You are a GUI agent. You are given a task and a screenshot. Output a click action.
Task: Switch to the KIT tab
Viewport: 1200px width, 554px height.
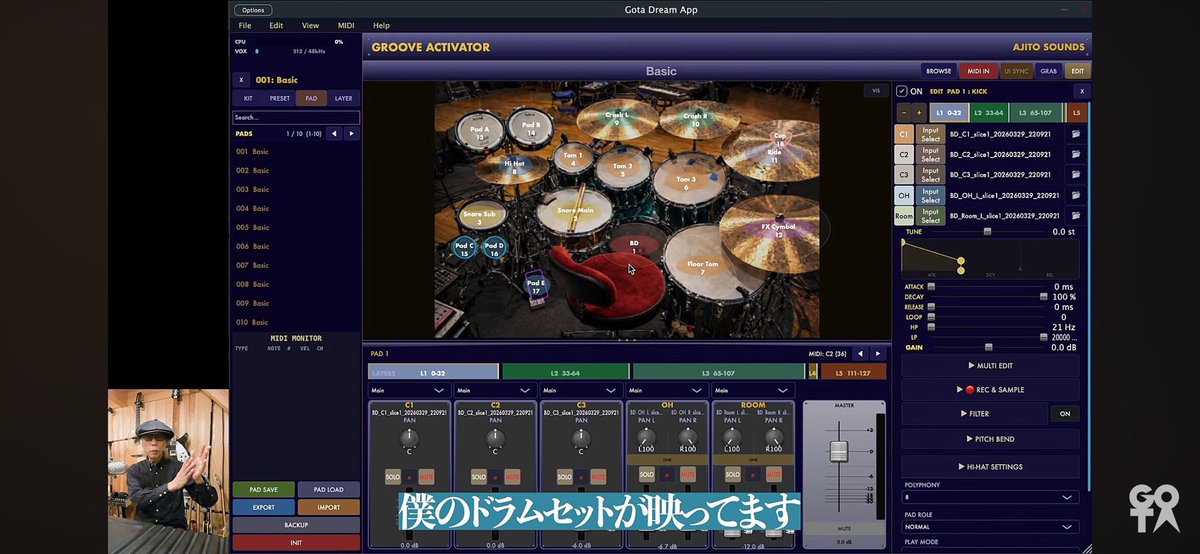coord(248,99)
